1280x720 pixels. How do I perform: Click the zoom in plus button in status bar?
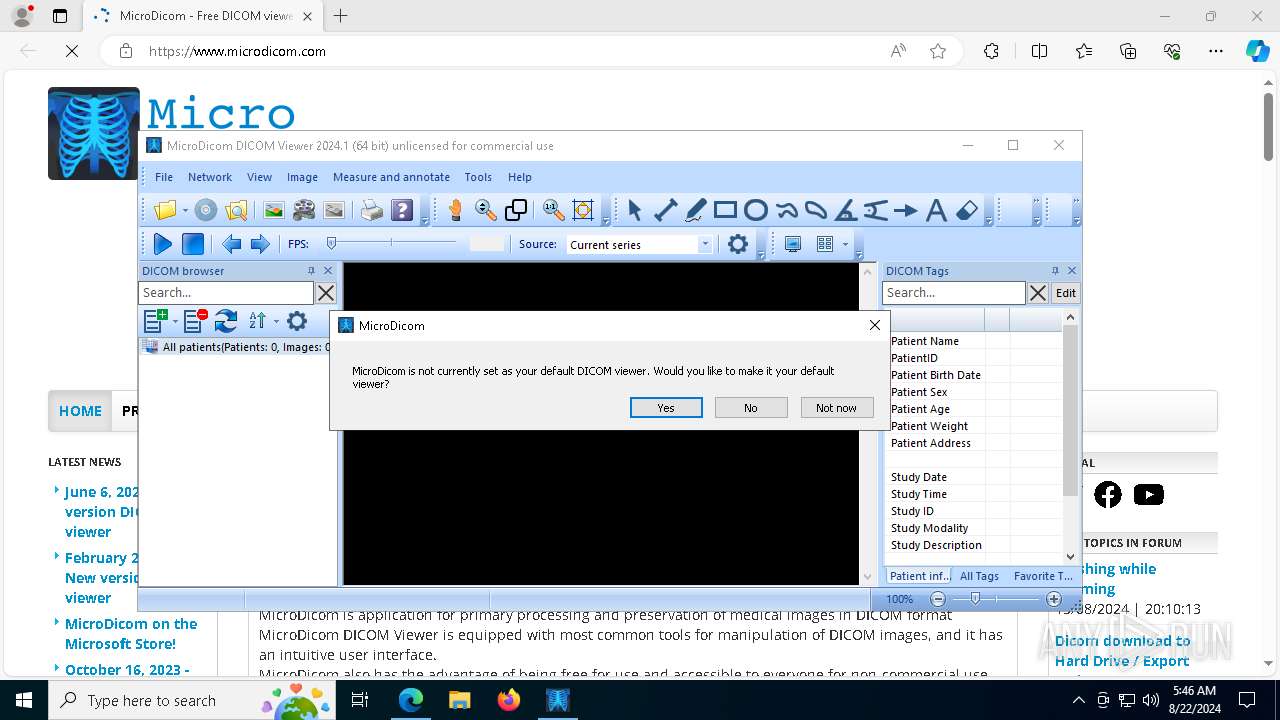point(1053,599)
